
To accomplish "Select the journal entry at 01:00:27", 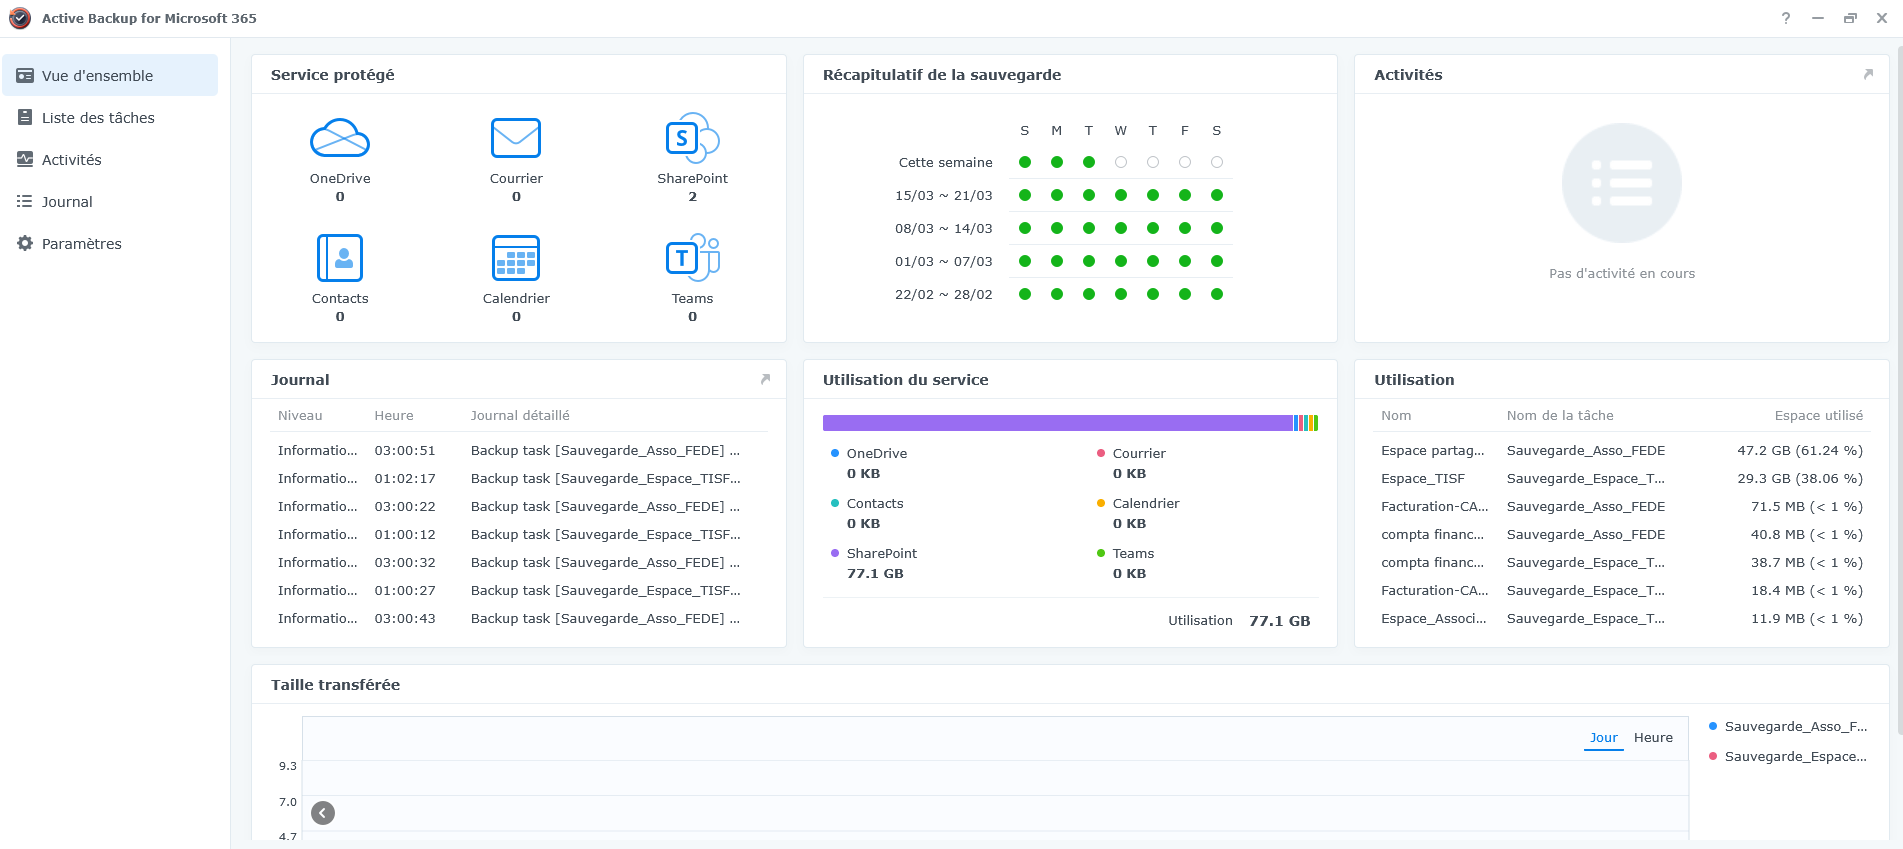I will click(x=518, y=591).
